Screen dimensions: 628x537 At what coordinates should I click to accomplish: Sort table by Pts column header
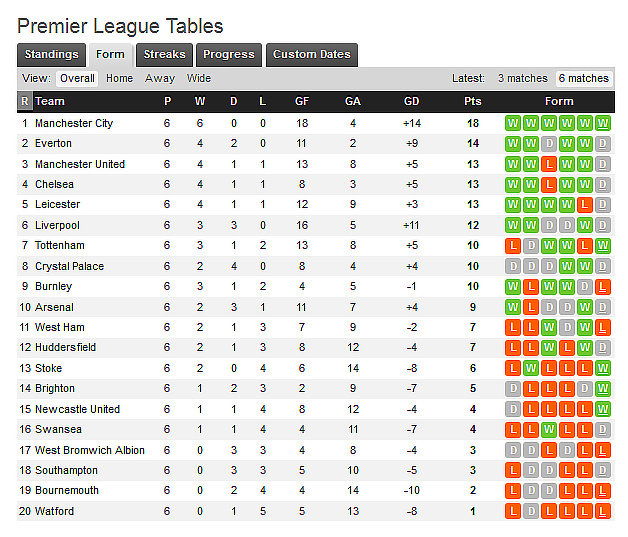click(x=473, y=101)
